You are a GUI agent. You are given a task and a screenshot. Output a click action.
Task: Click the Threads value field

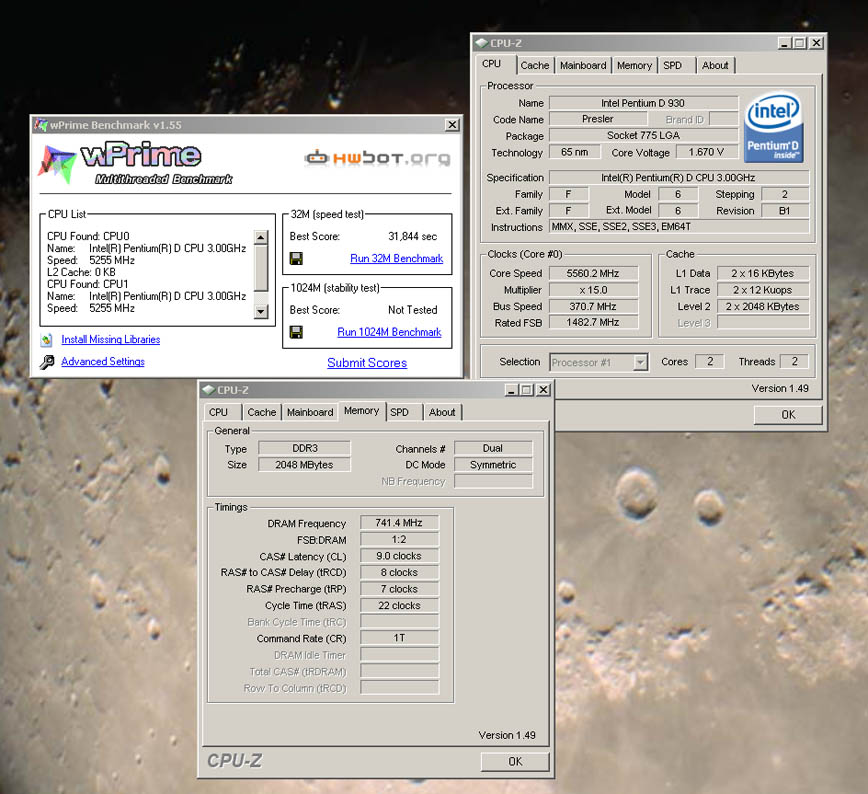794,362
